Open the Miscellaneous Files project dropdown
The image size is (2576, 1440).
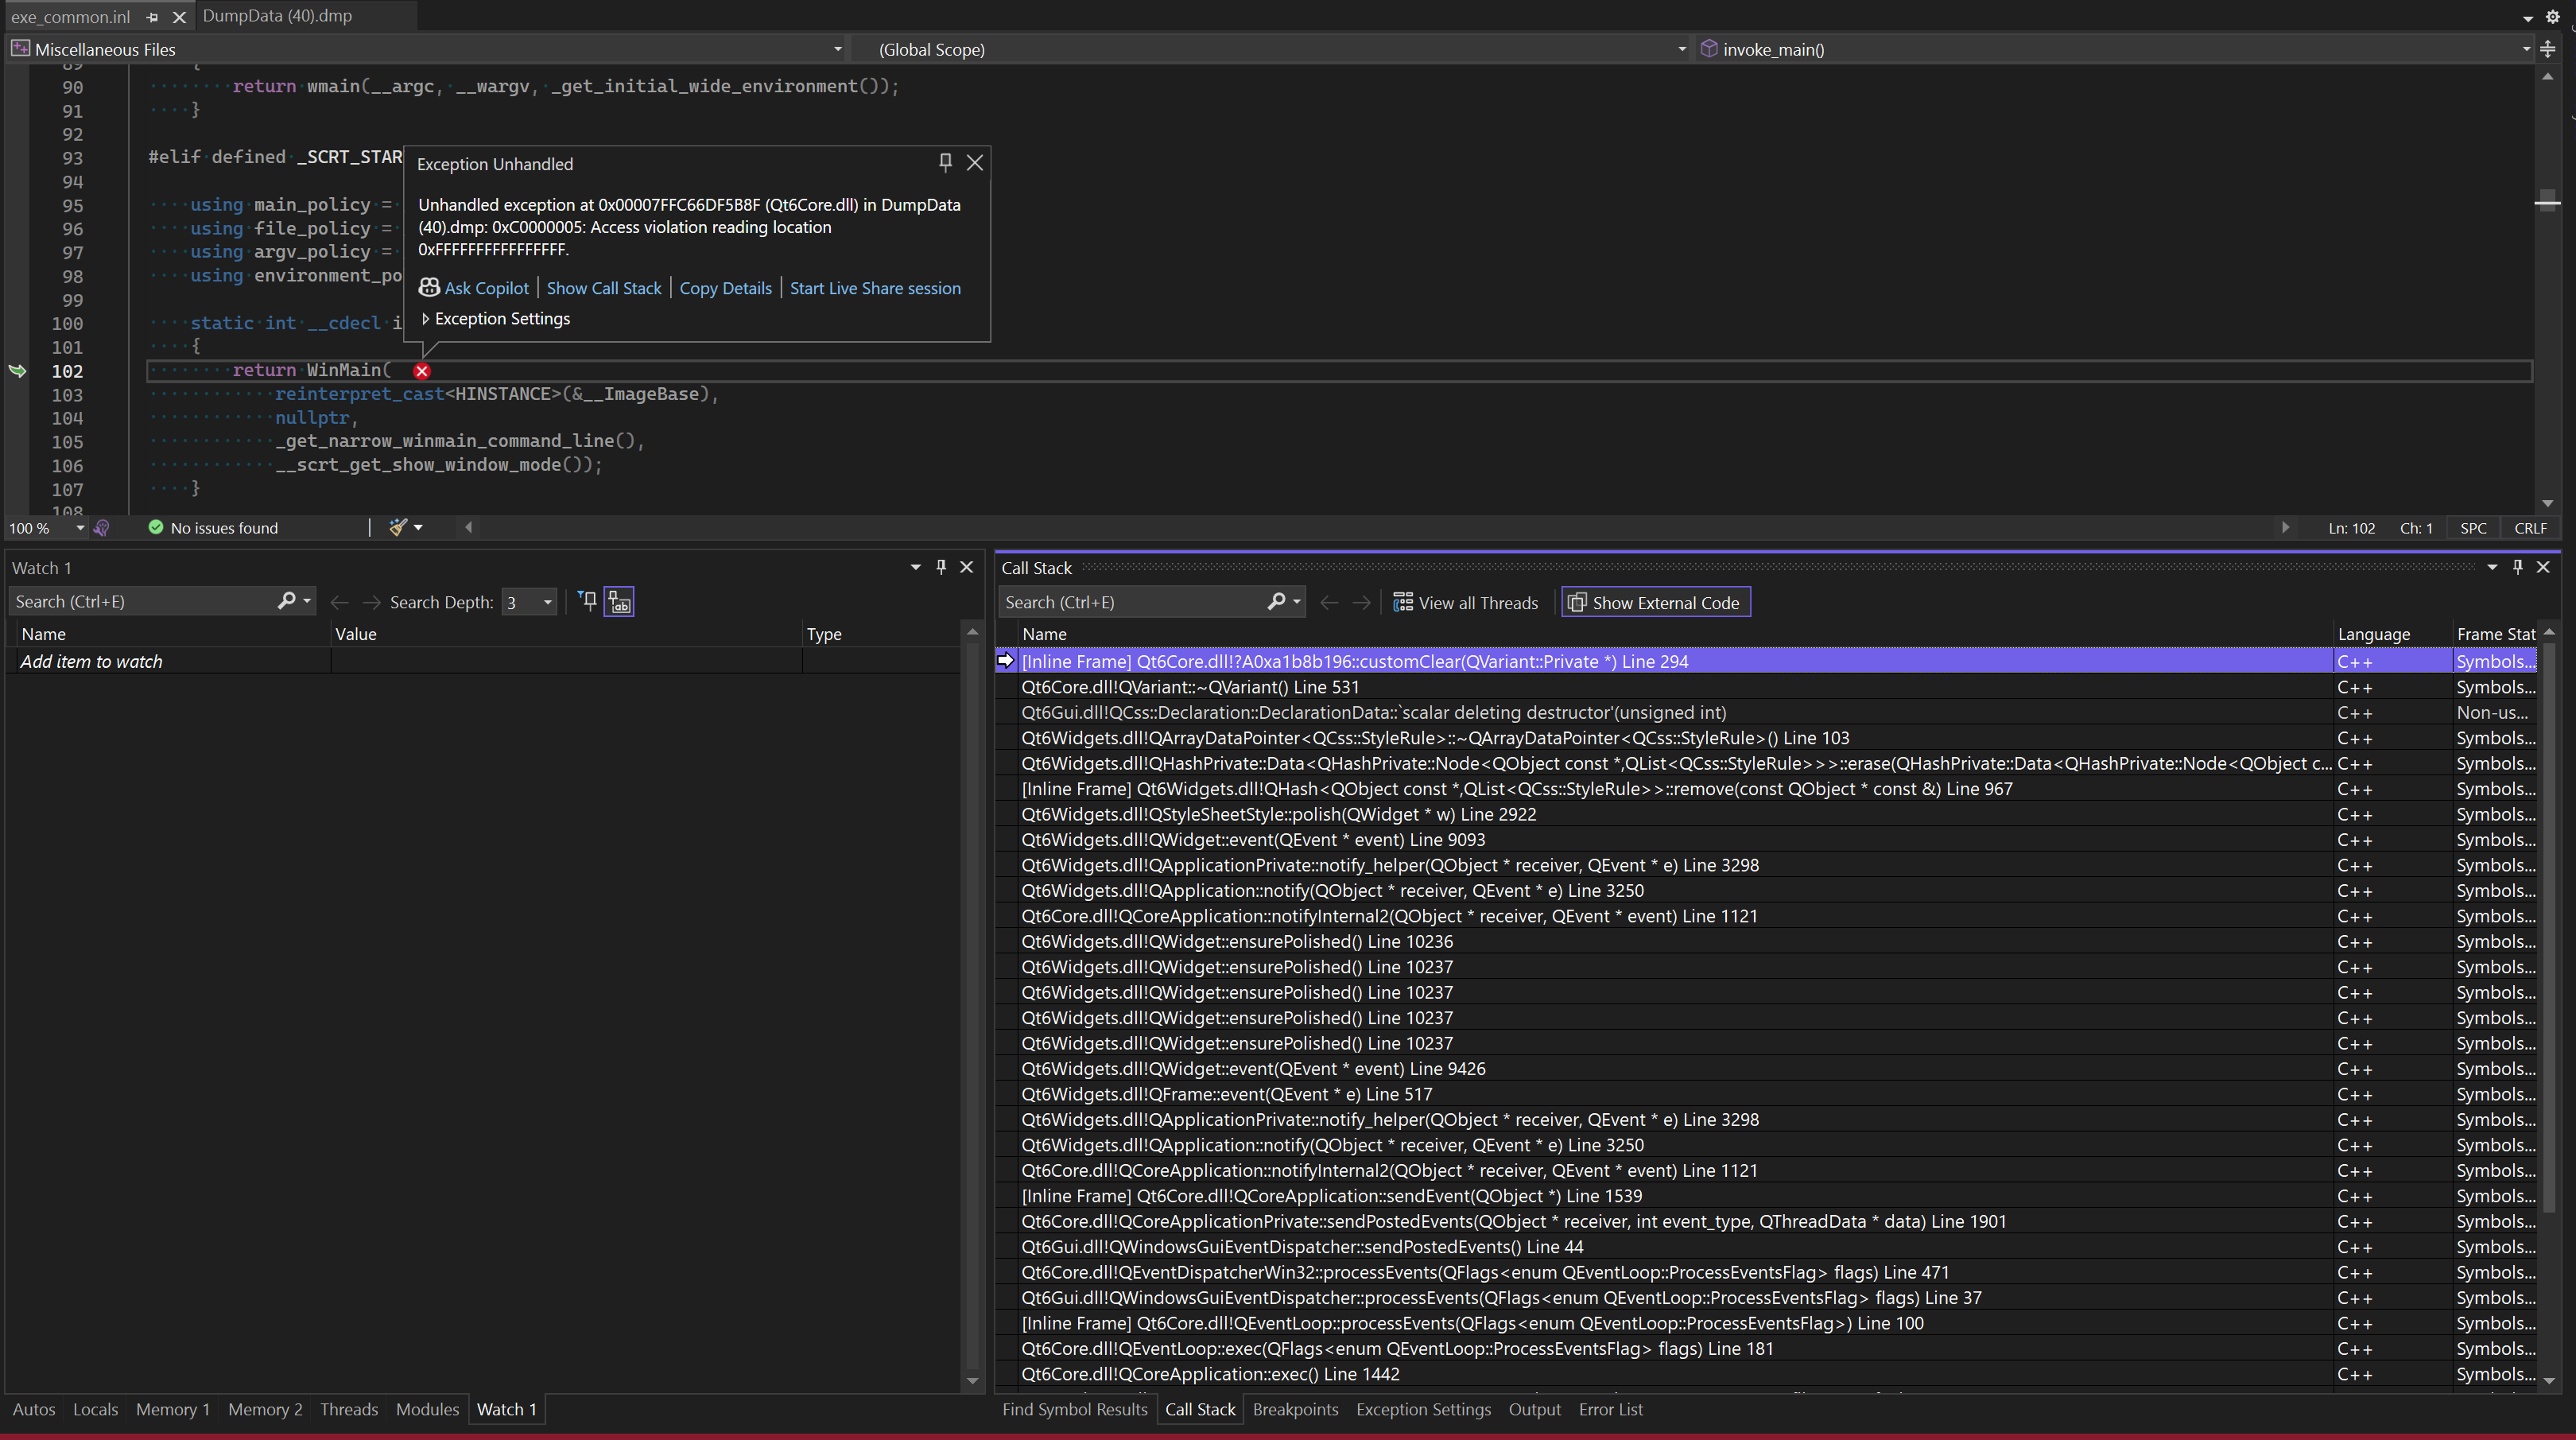point(837,49)
